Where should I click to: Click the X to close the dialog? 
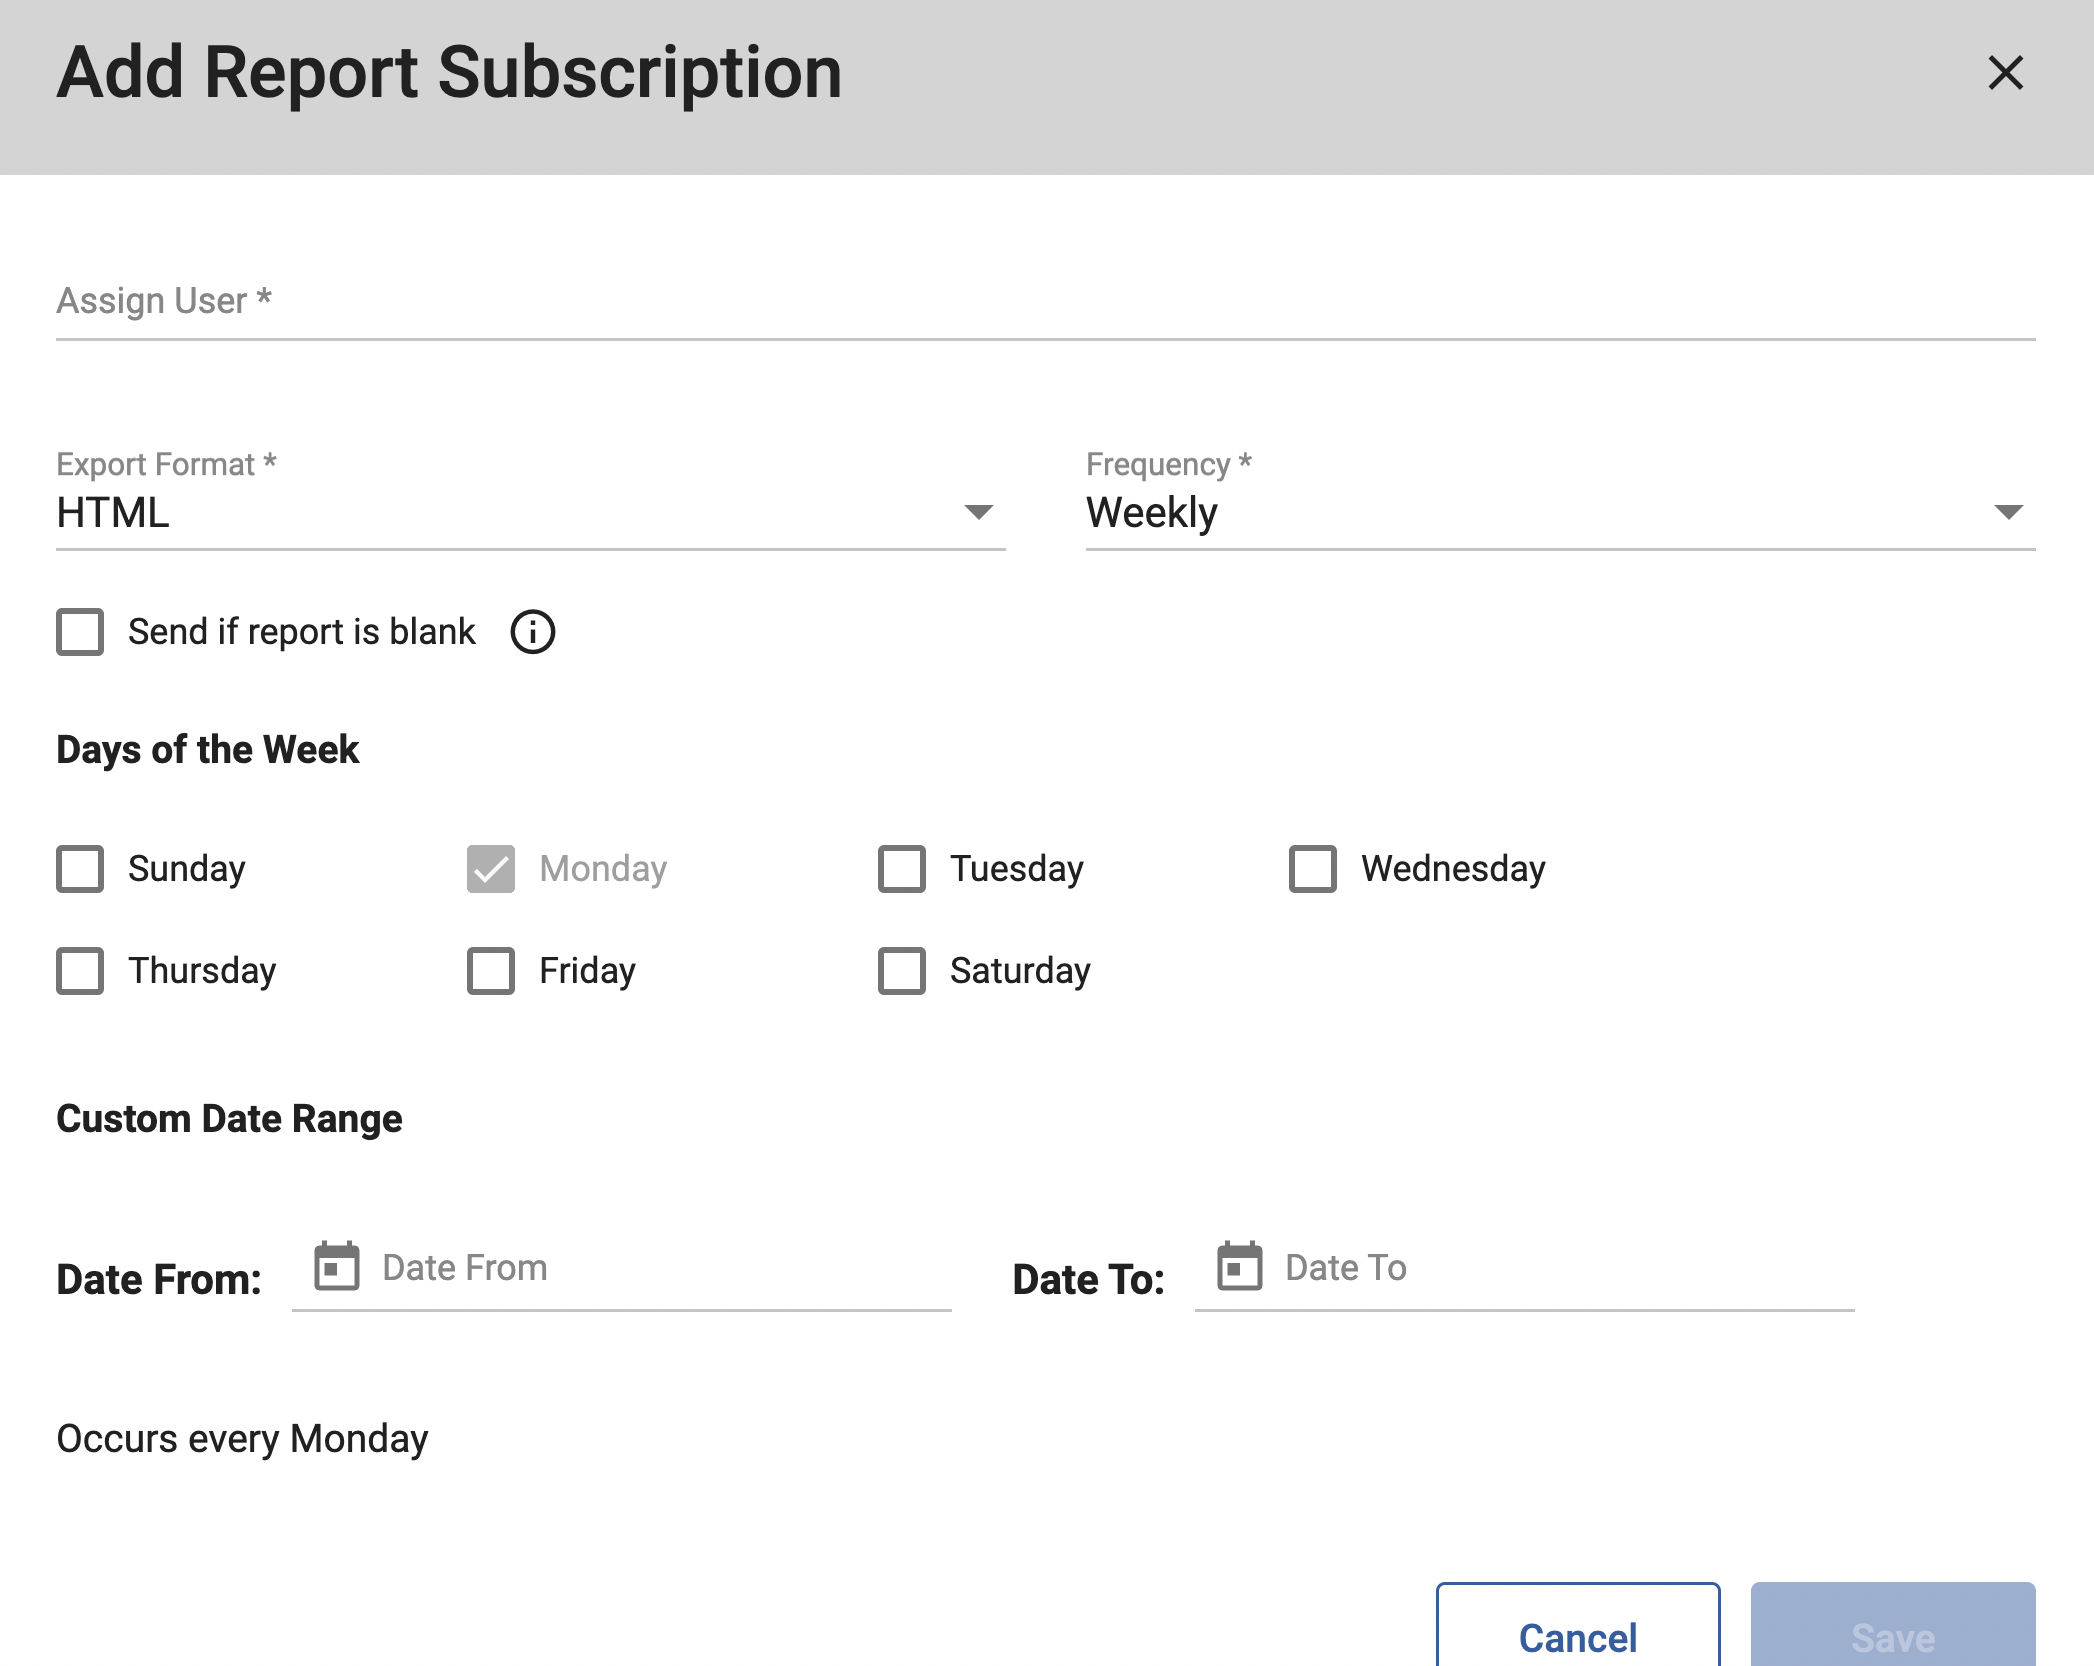2005,73
